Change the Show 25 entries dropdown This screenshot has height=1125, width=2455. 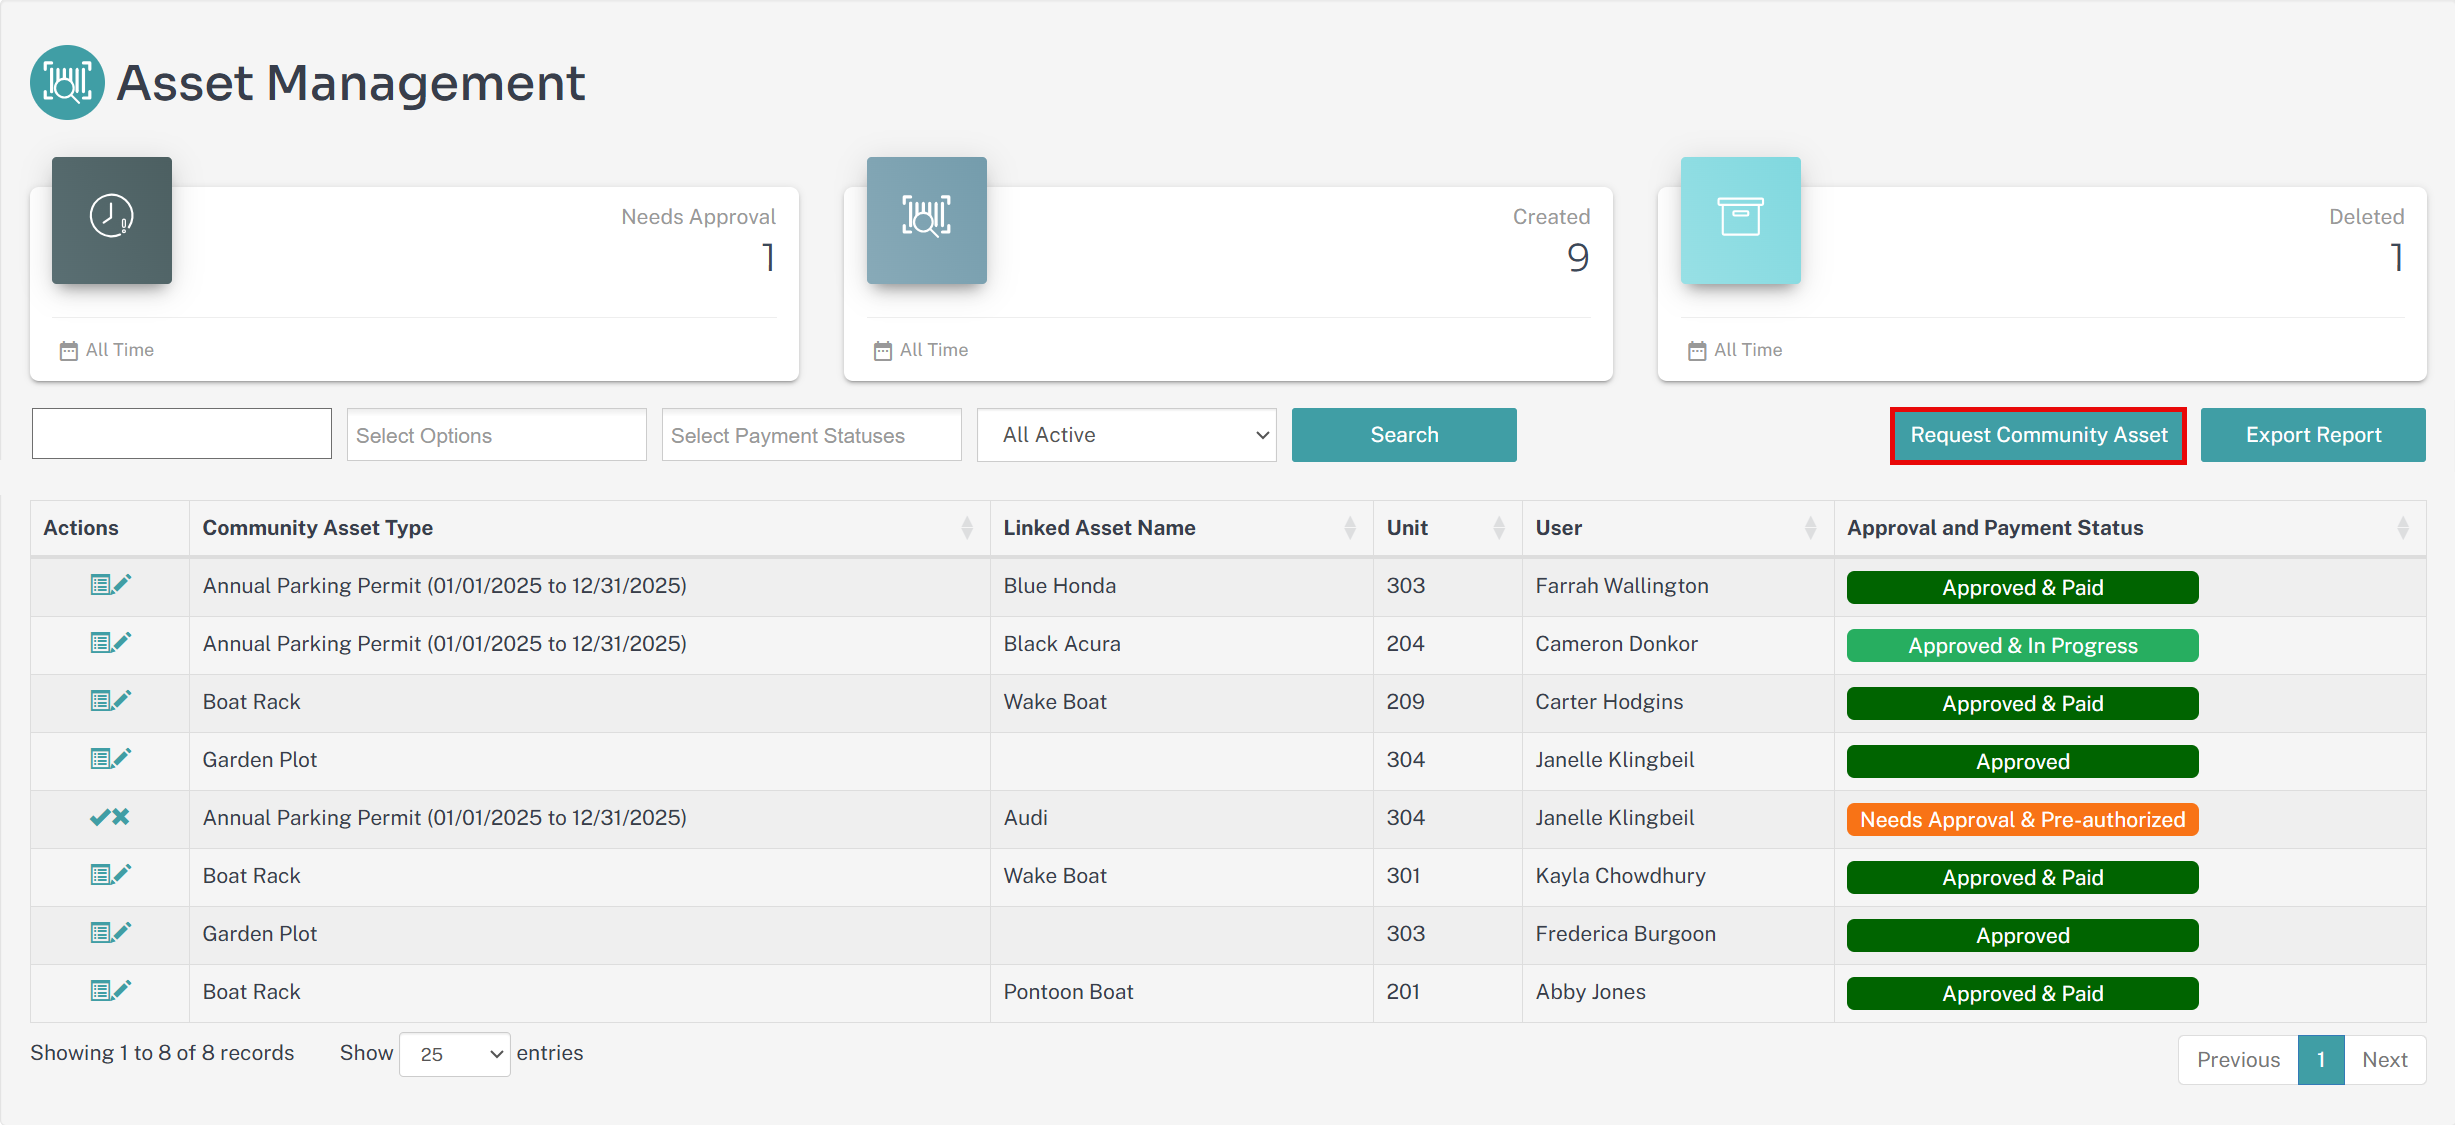point(455,1054)
